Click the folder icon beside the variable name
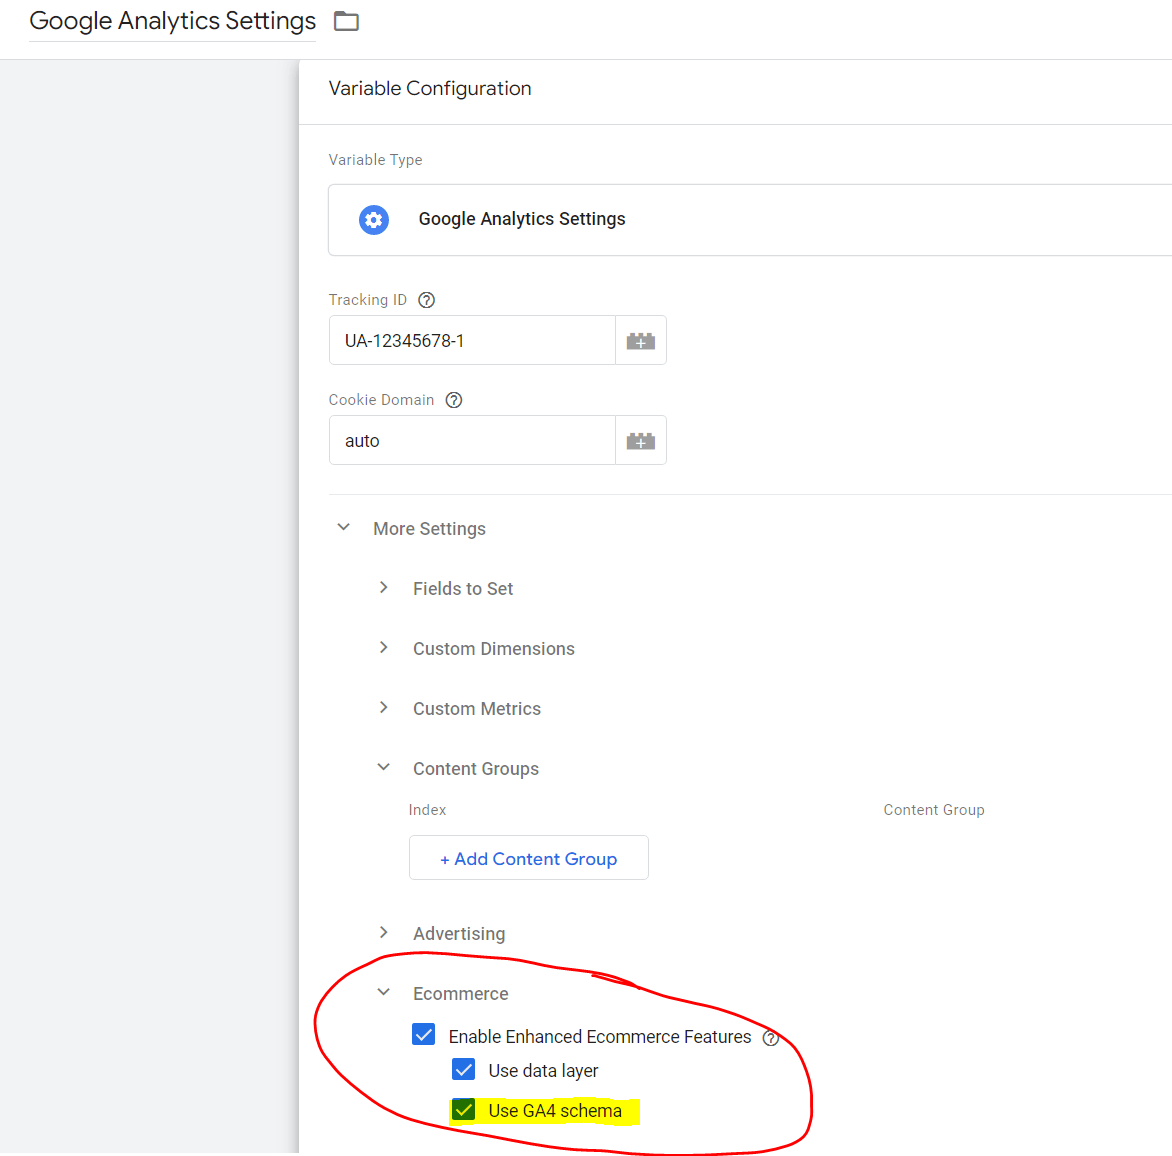 tap(346, 21)
